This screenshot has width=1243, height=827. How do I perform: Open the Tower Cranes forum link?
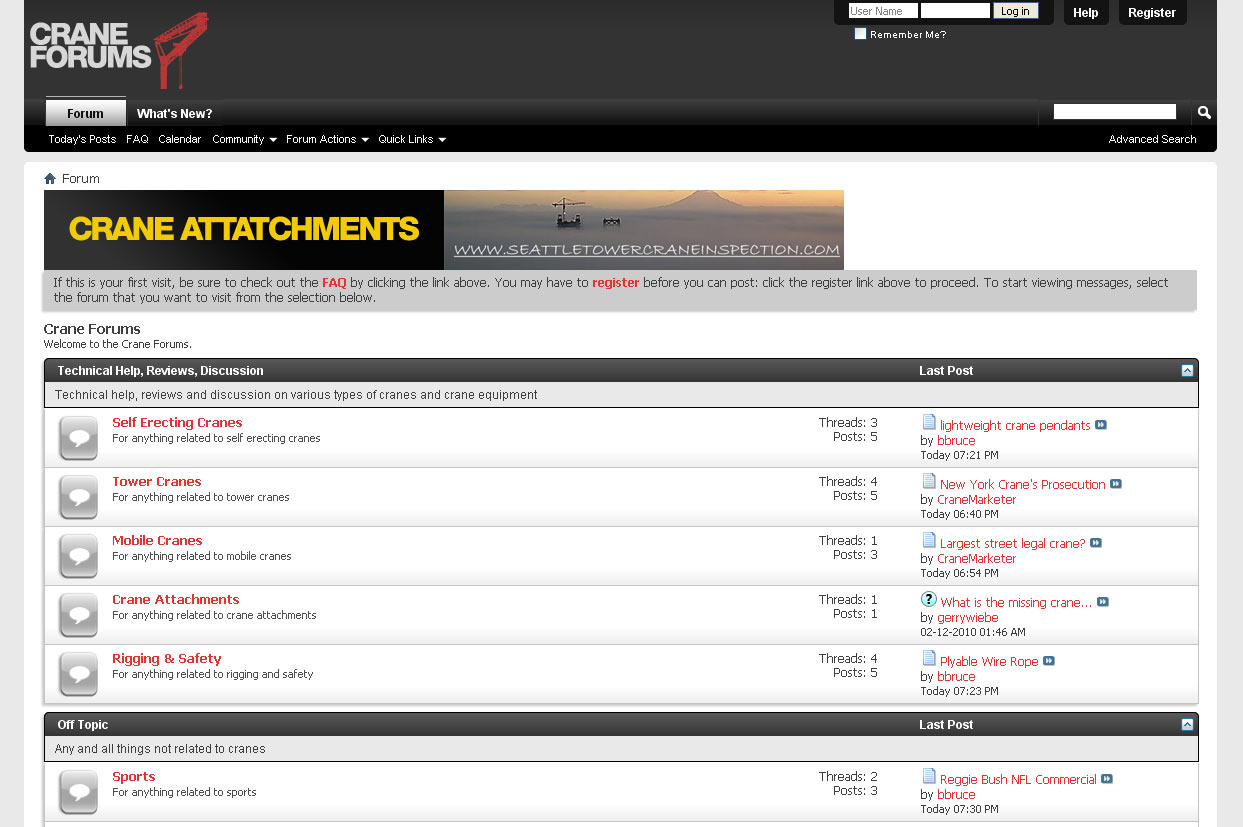(x=157, y=482)
